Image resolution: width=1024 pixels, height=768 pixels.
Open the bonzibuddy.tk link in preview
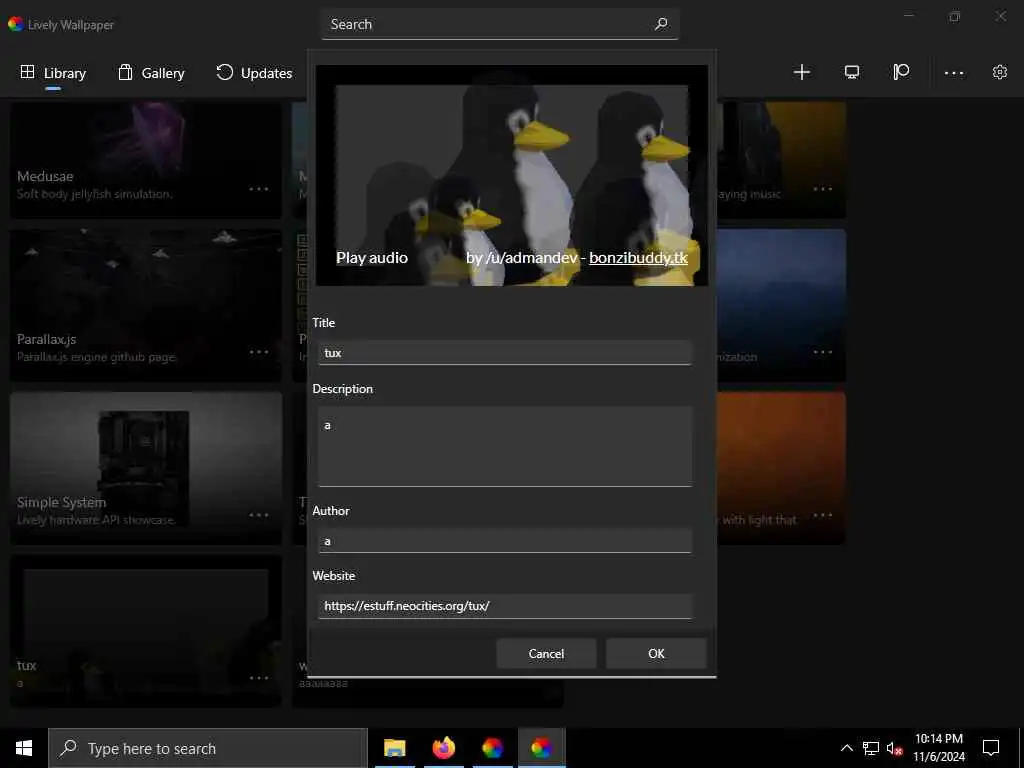point(638,258)
